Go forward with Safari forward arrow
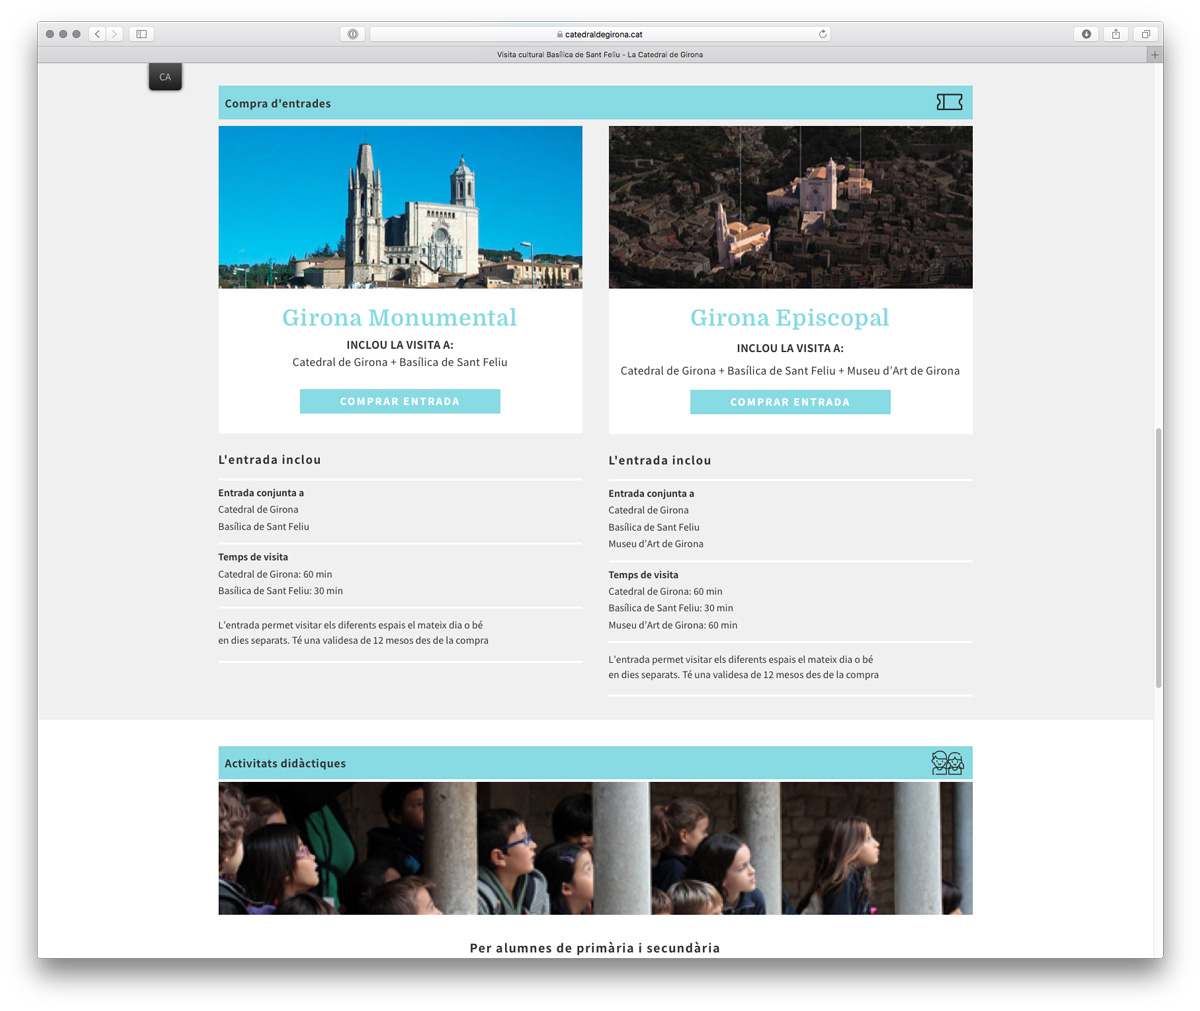 tap(115, 34)
